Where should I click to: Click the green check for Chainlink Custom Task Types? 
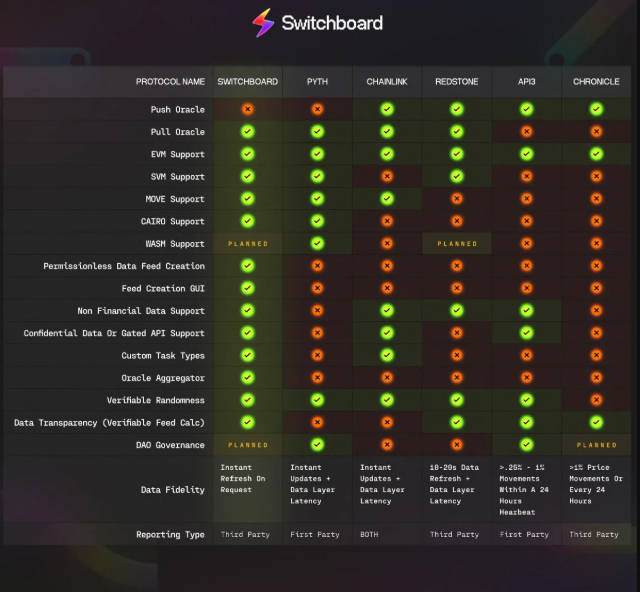387,355
